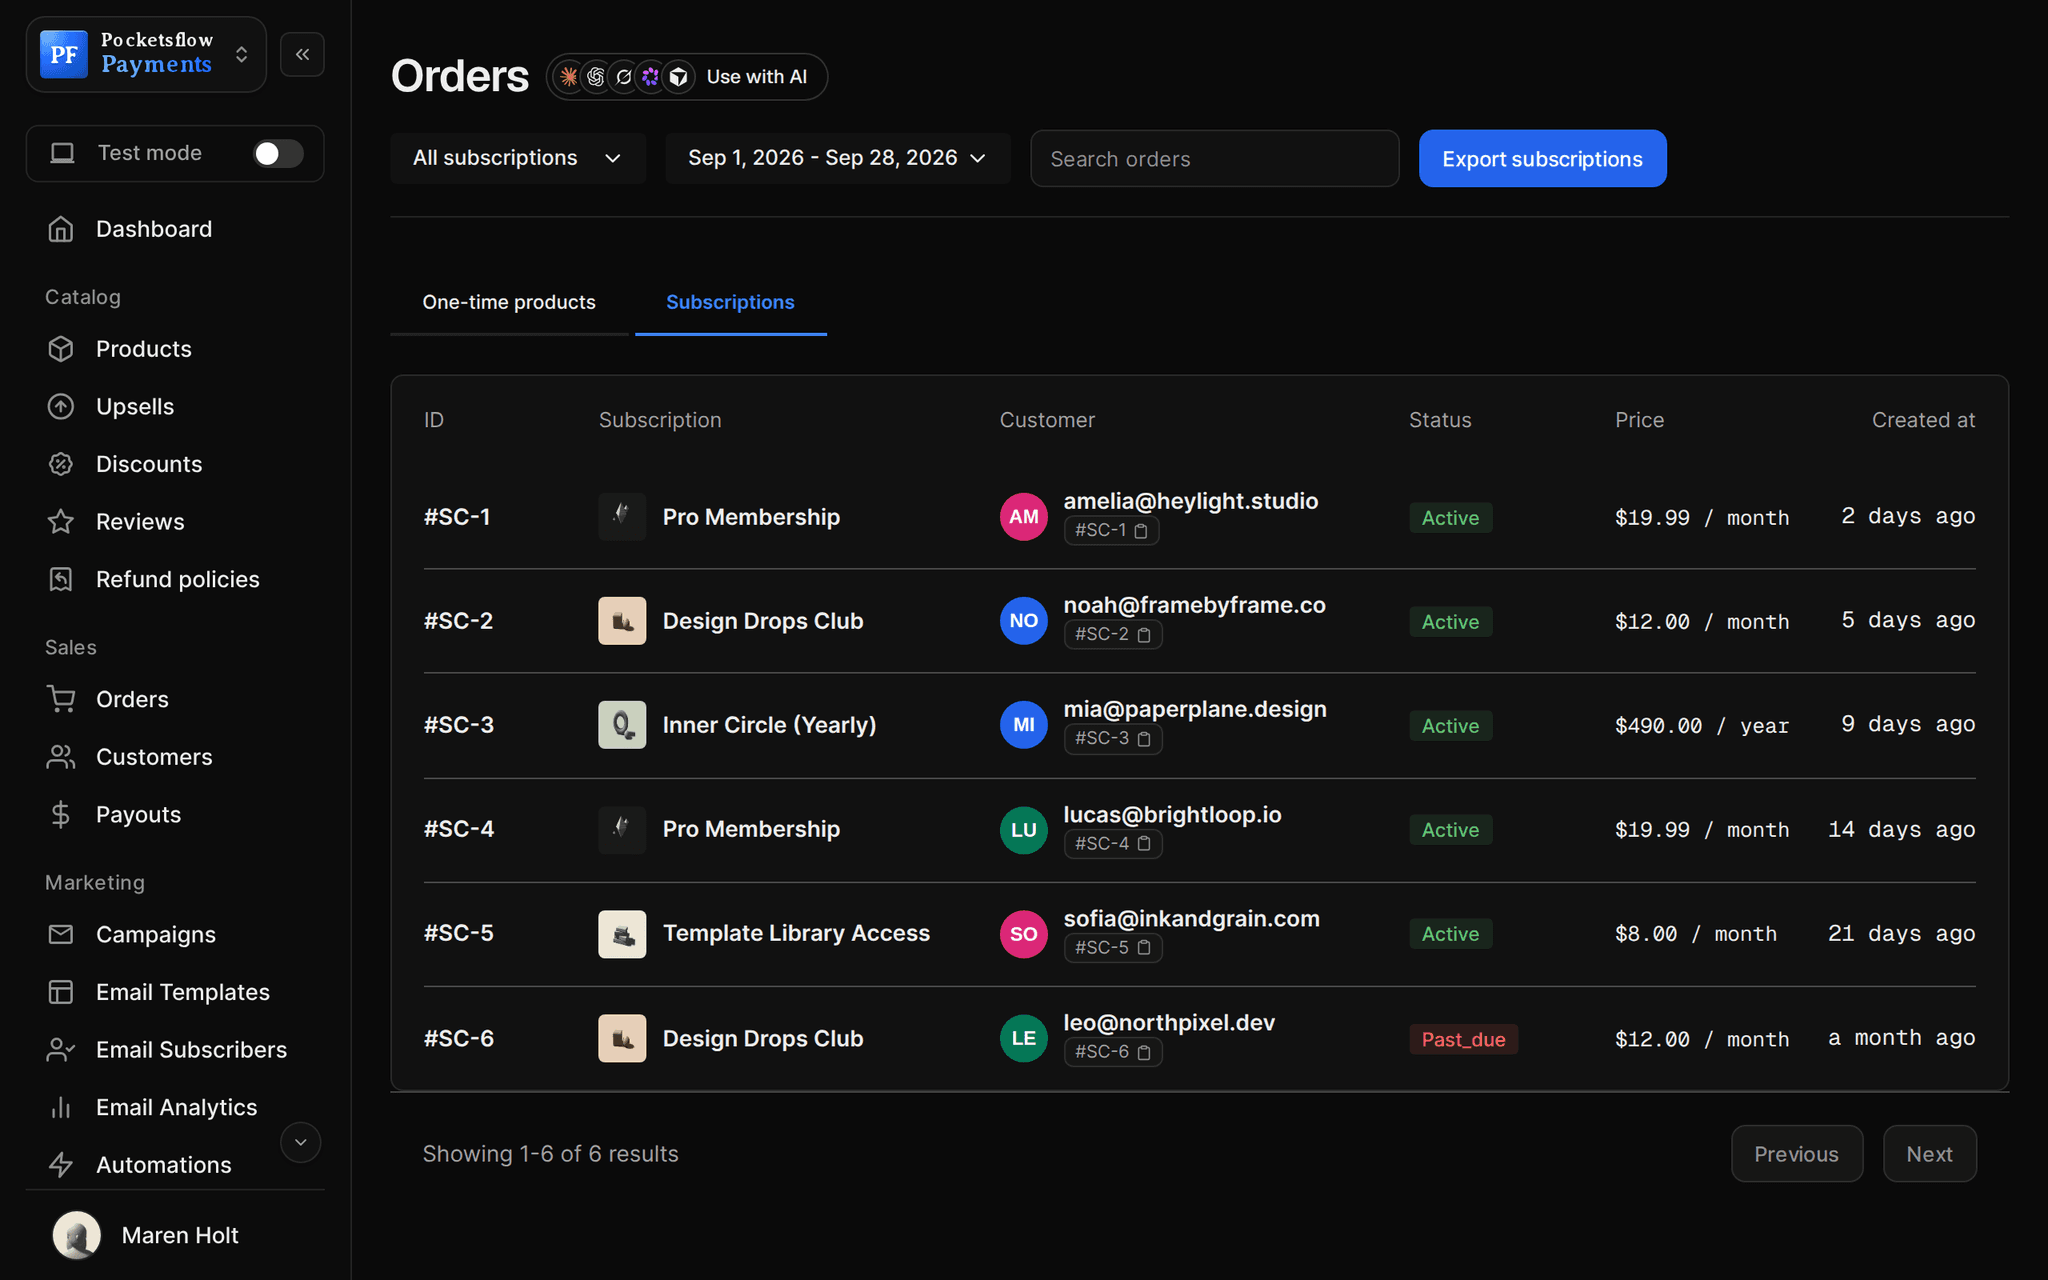Viewport: 2048px width, 1280px height.
Task: Click Design Drops Club in row #SC-2
Action: point(763,621)
